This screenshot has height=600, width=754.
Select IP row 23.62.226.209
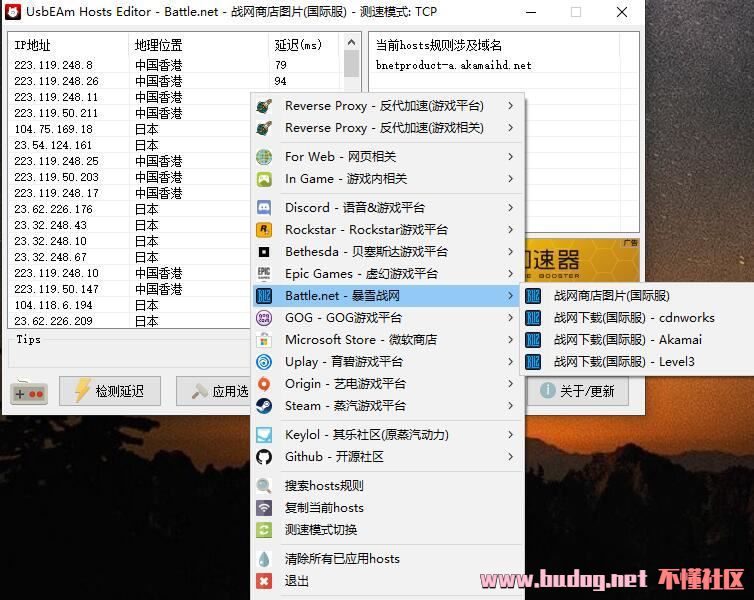130,321
